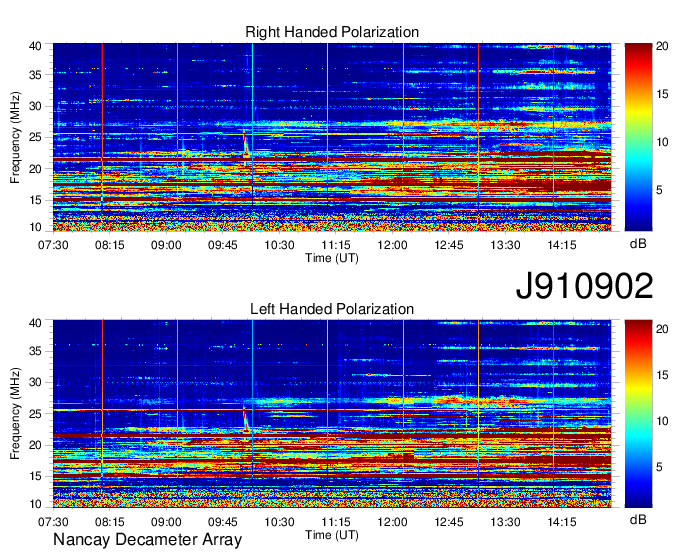
Task: Click the "15" frequency tick of the Left Handed plot
Action: pos(35,476)
